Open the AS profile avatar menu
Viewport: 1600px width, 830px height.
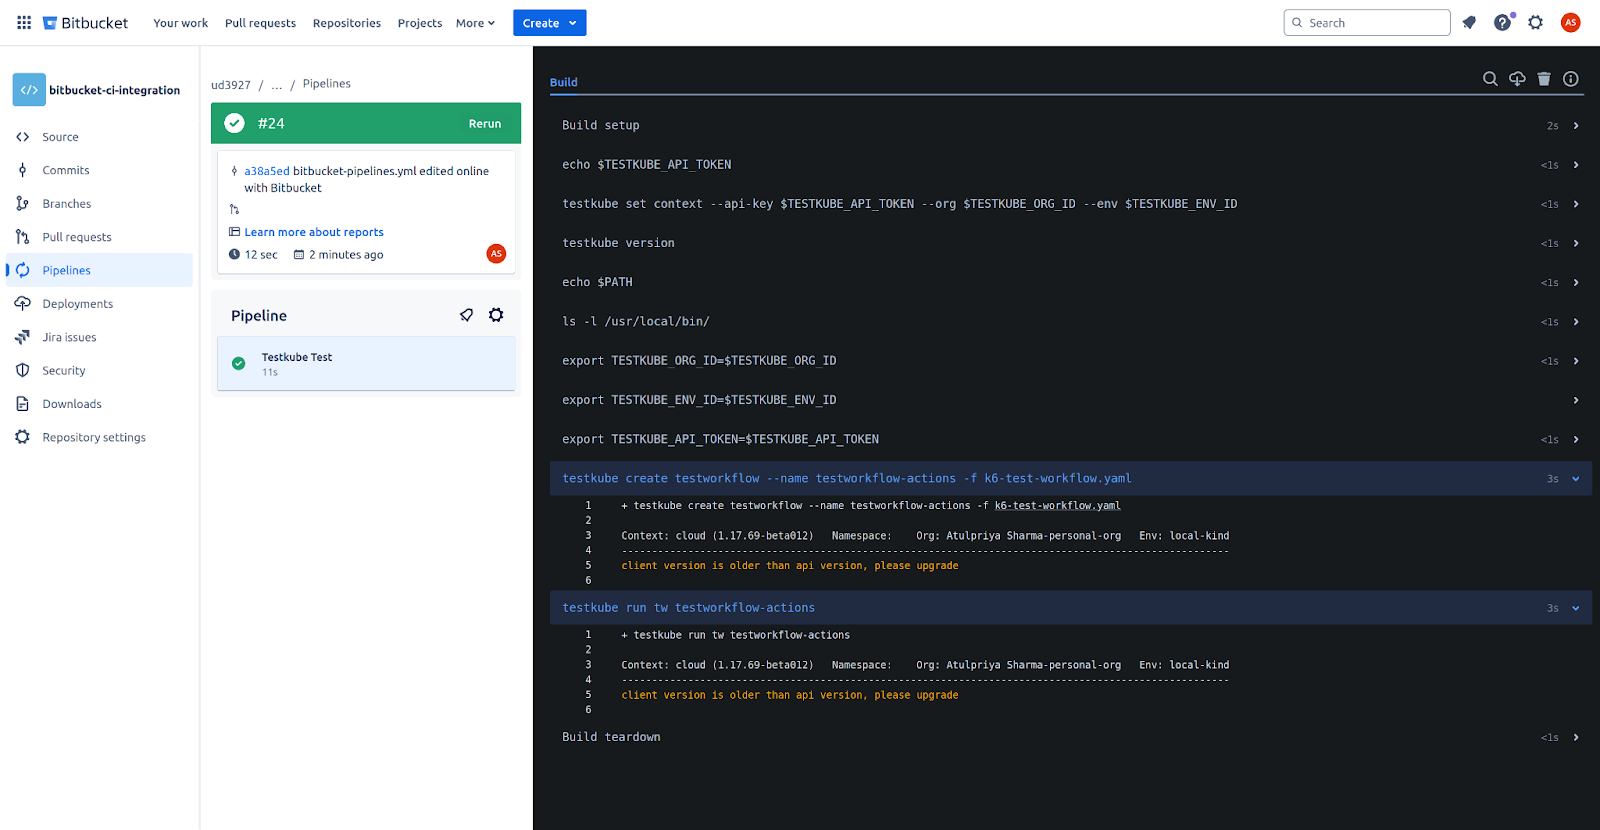pos(1571,22)
